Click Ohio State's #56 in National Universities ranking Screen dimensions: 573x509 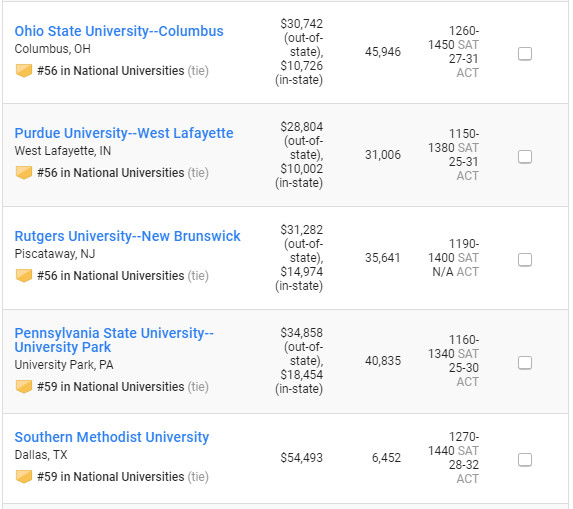tap(111, 71)
